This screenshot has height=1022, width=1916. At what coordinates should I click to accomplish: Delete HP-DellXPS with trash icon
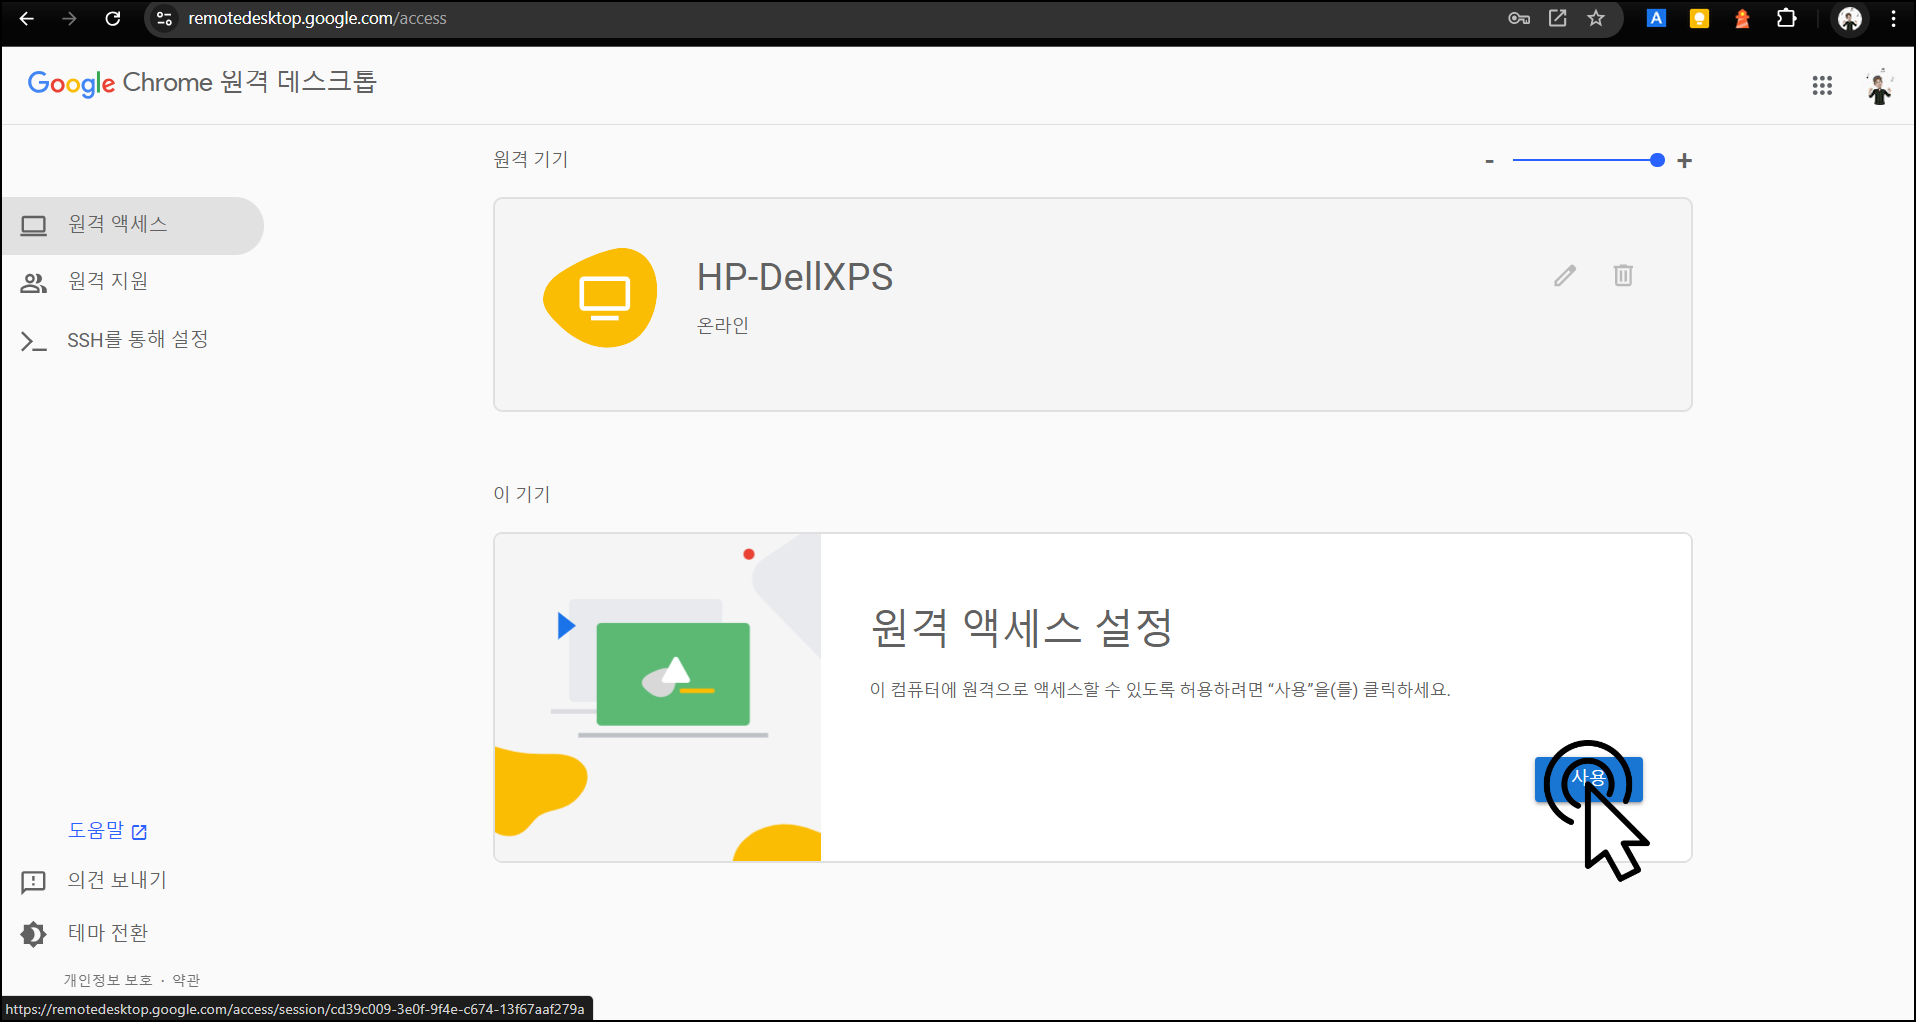[x=1623, y=275]
